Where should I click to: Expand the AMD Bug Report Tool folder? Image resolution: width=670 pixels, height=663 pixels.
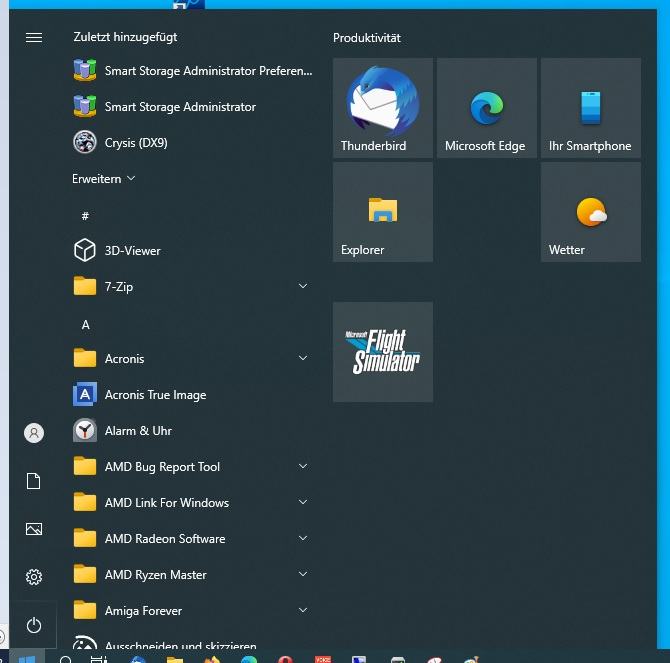pyautogui.click(x=193, y=466)
